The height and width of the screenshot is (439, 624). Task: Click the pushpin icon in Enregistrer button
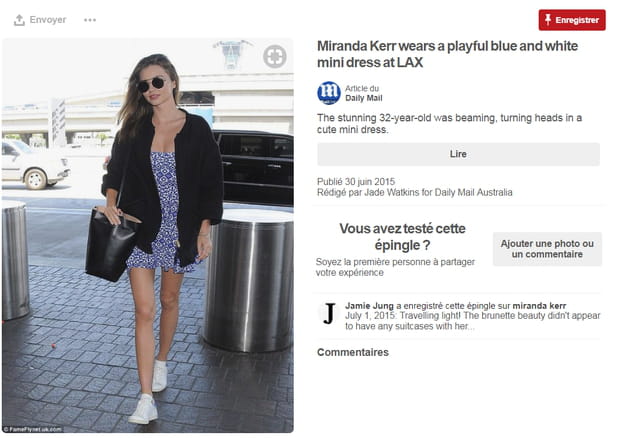click(x=548, y=20)
